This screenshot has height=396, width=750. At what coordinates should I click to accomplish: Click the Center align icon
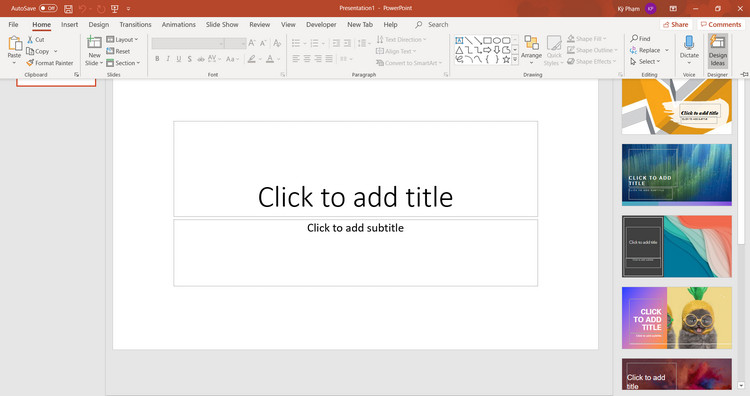pyautogui.click(x=307, y=59)
